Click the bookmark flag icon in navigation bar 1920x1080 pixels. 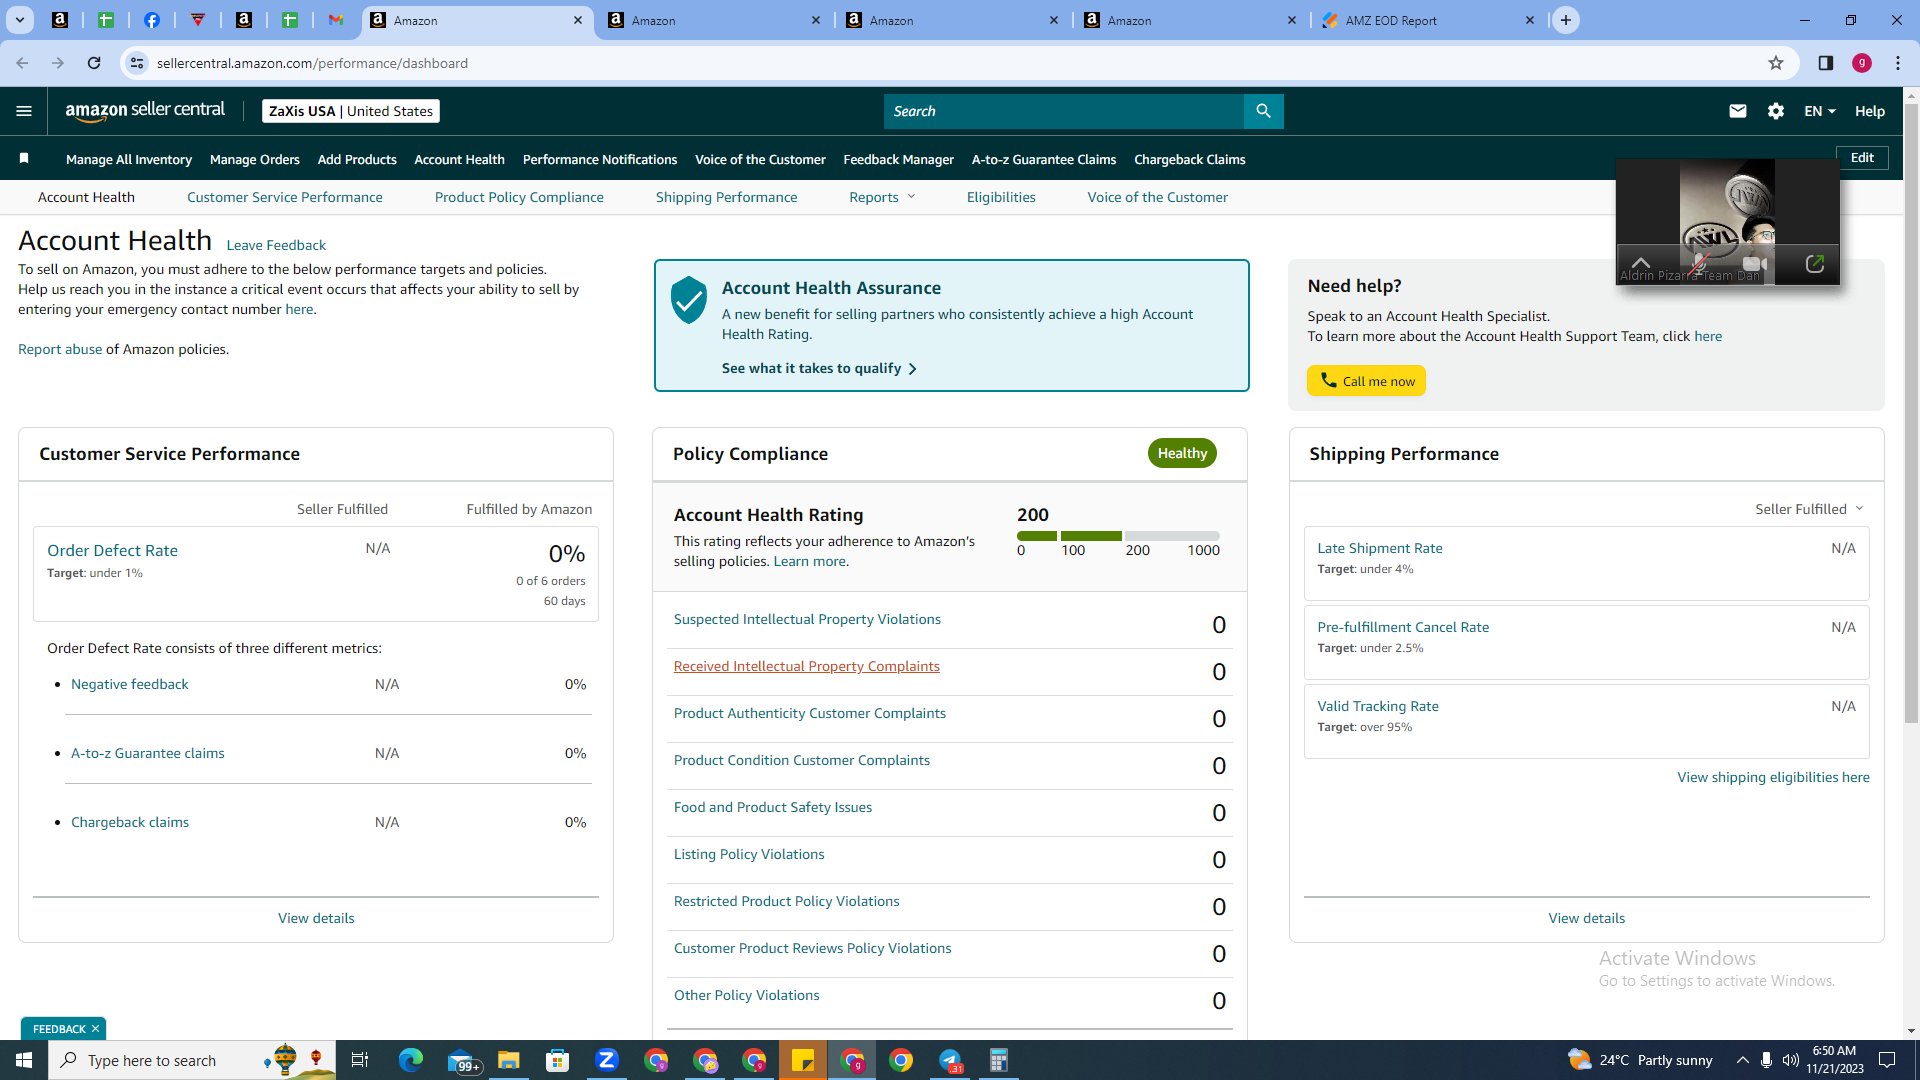(x=24, y=159)
